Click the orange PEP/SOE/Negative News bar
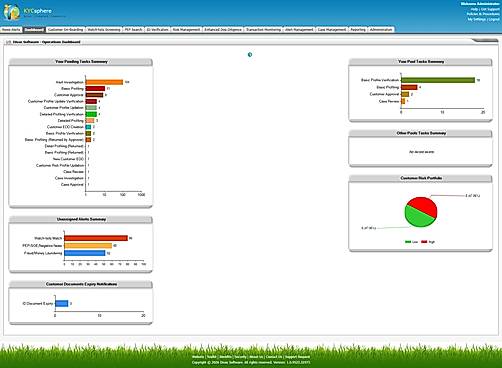The image size is (502, 368). point(88,246)
